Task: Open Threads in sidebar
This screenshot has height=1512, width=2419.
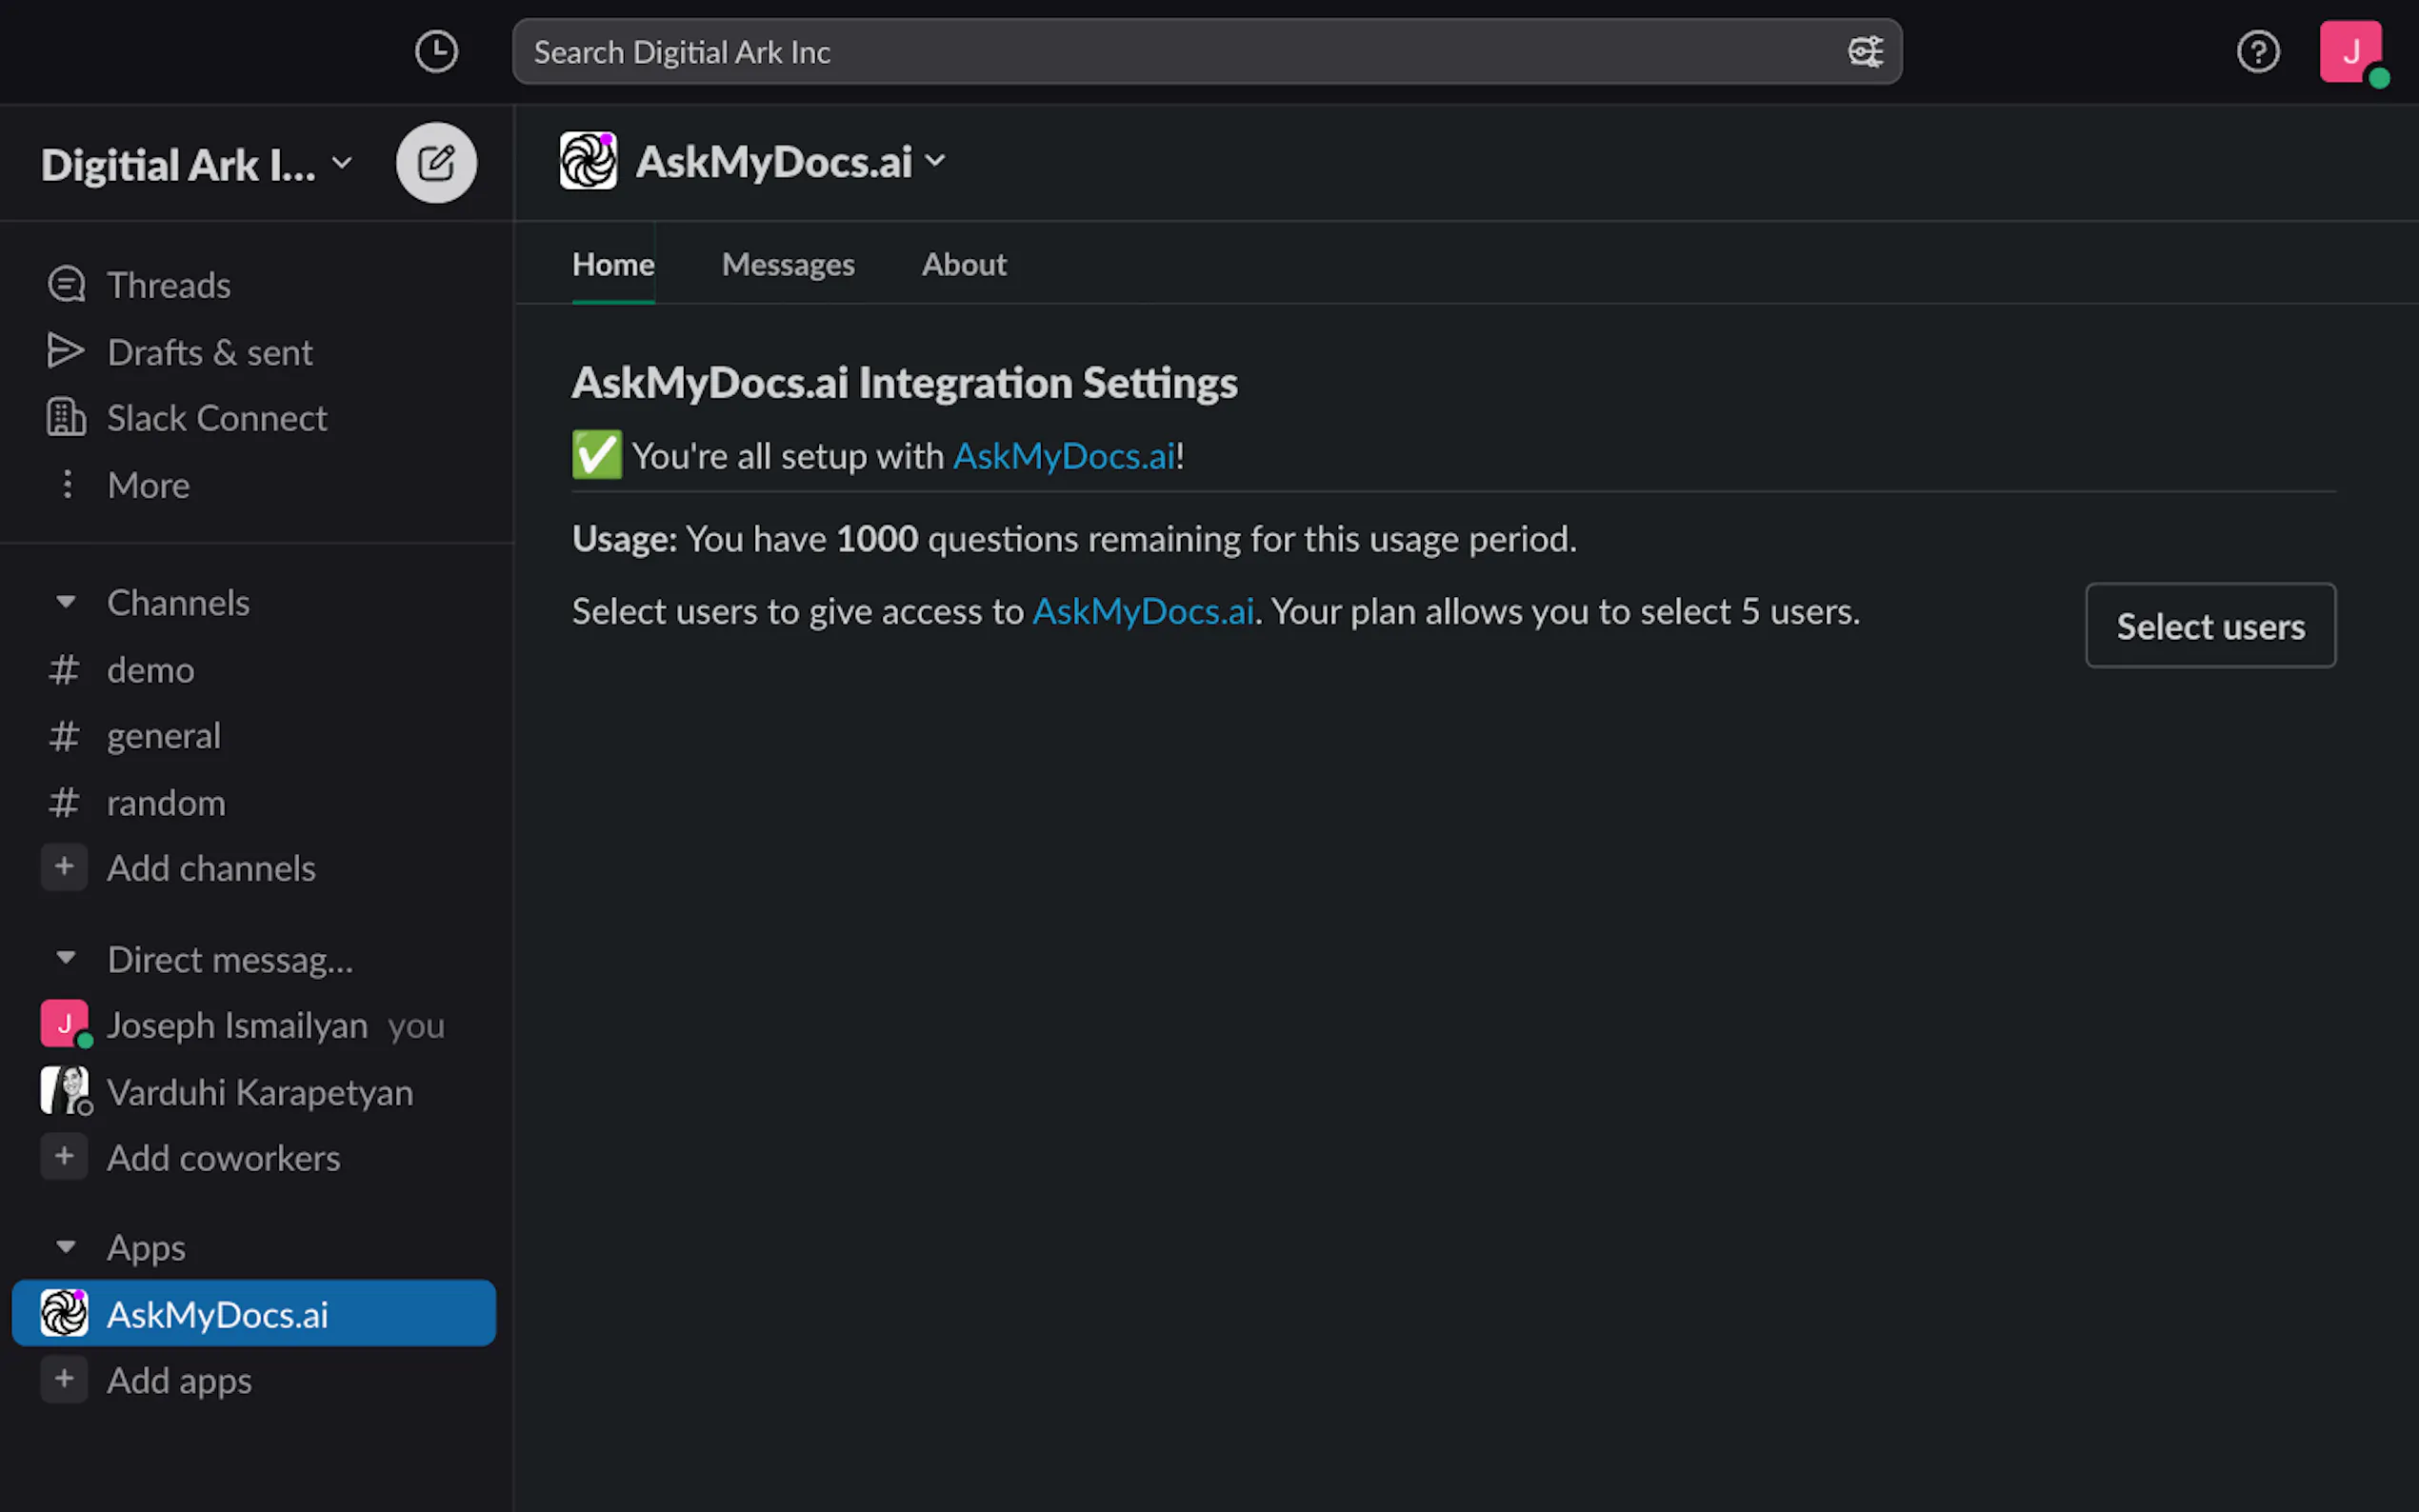Action: [x=168, y=285]
